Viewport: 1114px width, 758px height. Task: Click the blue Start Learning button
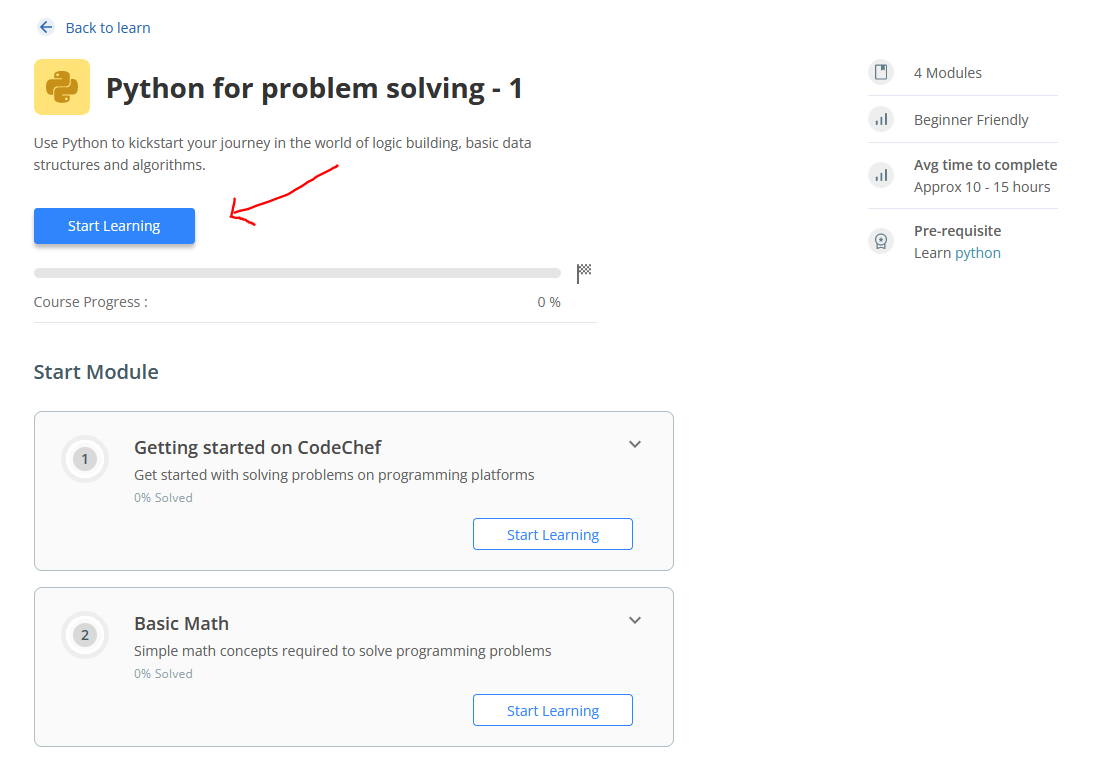113,225
